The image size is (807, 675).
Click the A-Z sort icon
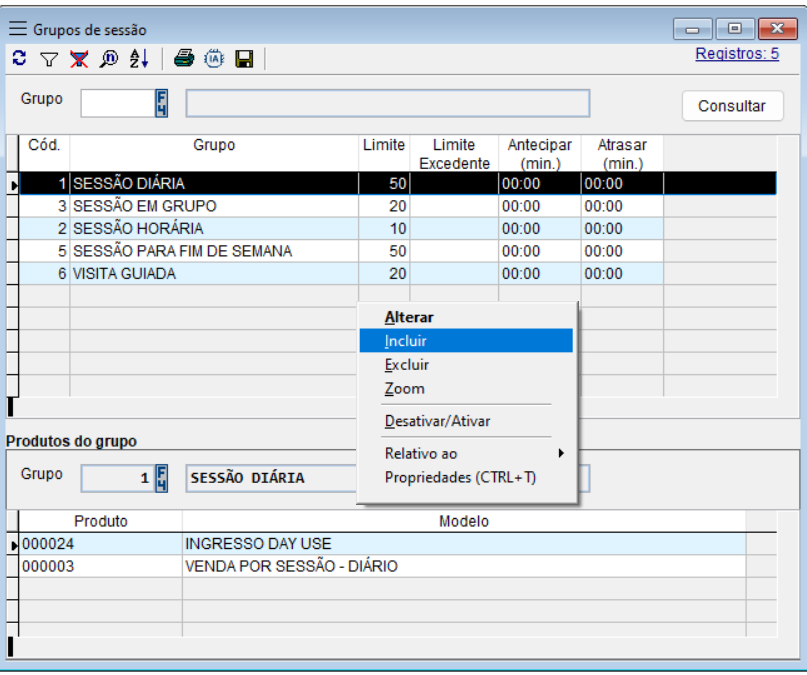click(138, 59)
